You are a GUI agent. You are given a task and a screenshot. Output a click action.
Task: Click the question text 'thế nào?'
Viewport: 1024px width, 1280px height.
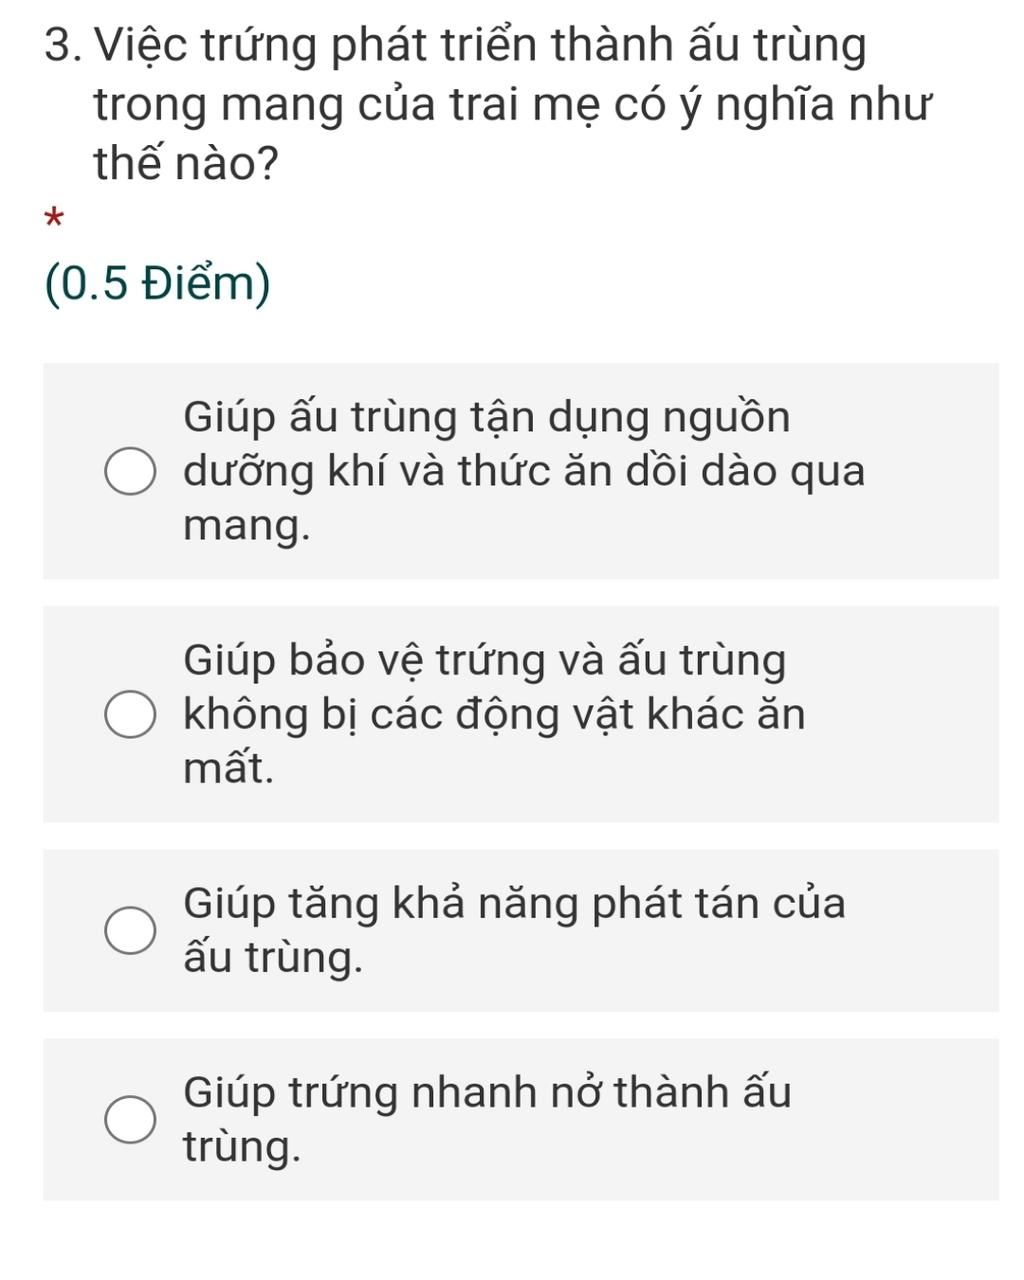[x=186, y=163]
